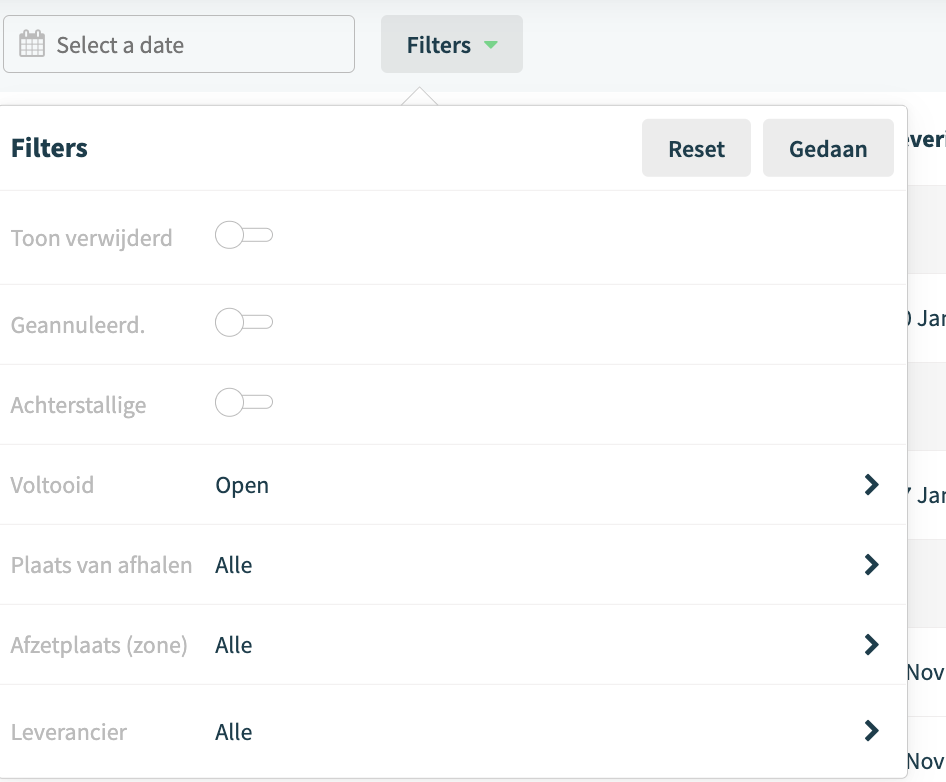Reset all filters
Viewport: 946px width, 782px height.
696,148
